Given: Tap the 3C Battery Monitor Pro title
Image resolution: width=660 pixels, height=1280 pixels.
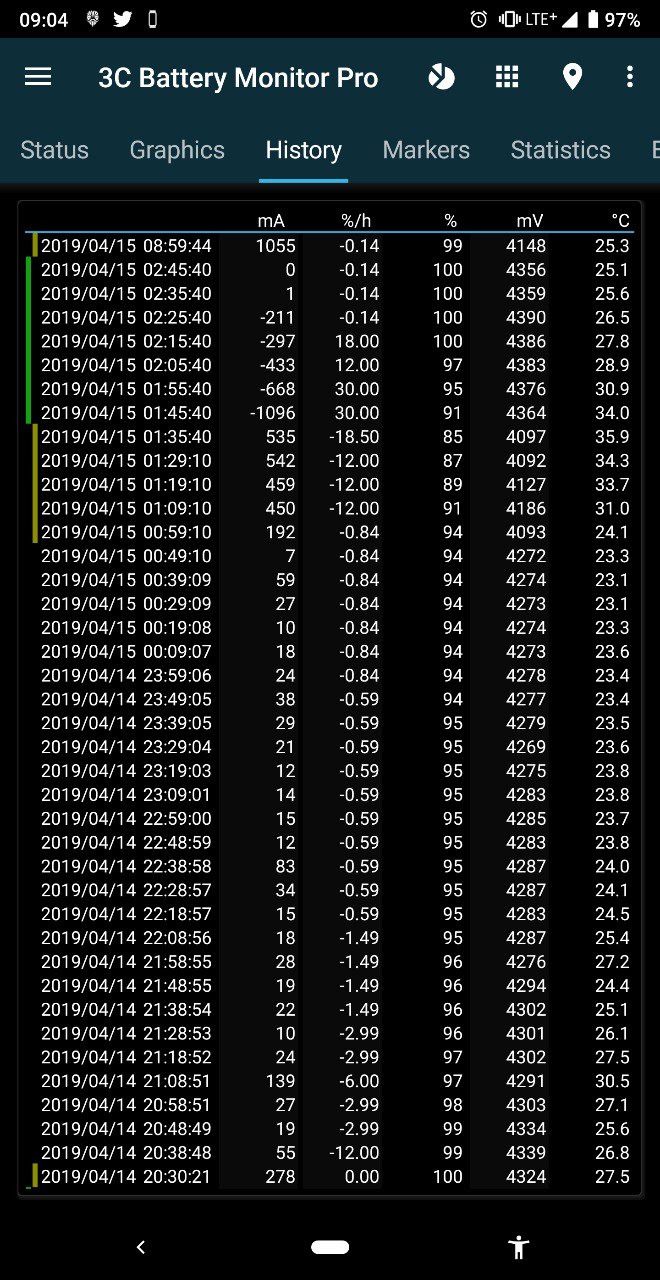Looking at the screenshot, I should [238, 78].
